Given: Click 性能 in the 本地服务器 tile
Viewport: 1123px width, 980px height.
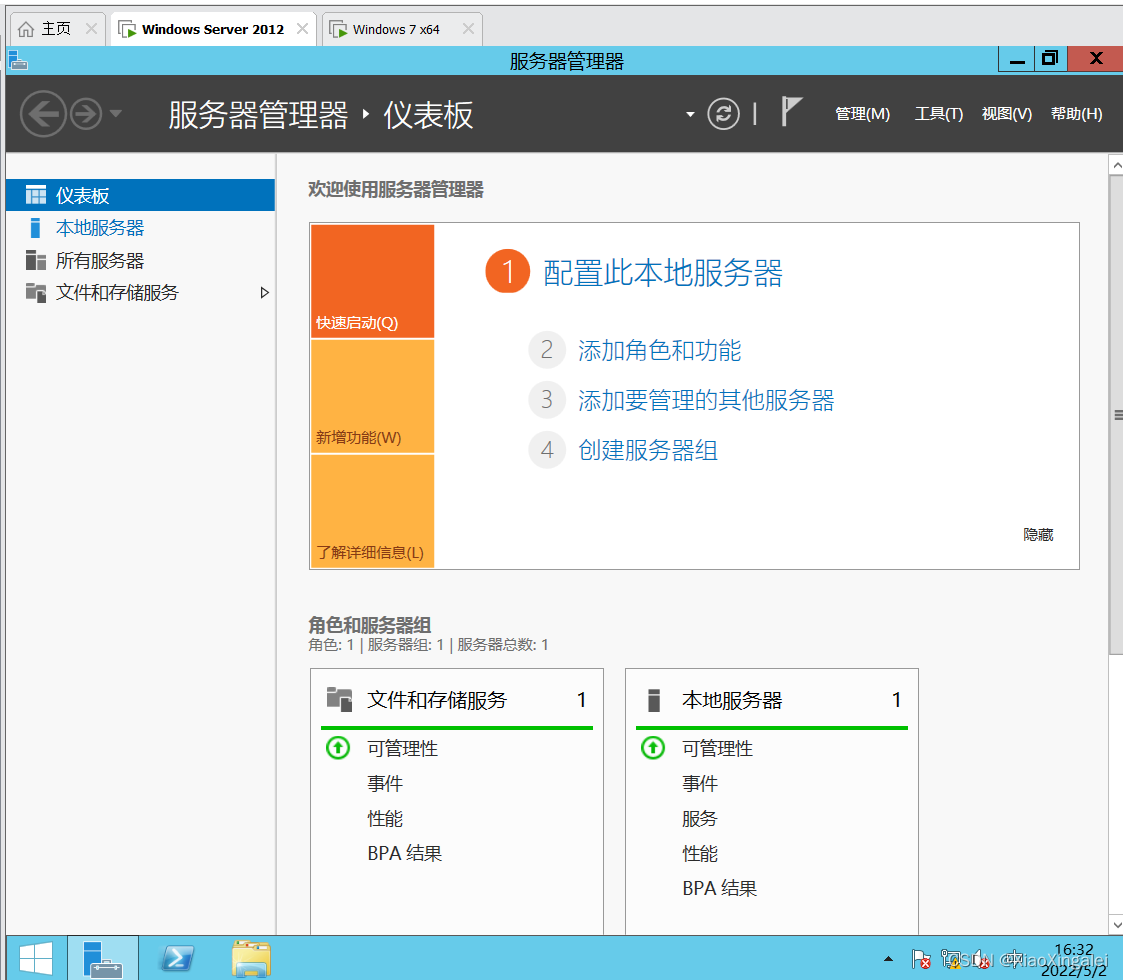Looking at the screenshot, I should pyautogui.click(x=700, y=853).
